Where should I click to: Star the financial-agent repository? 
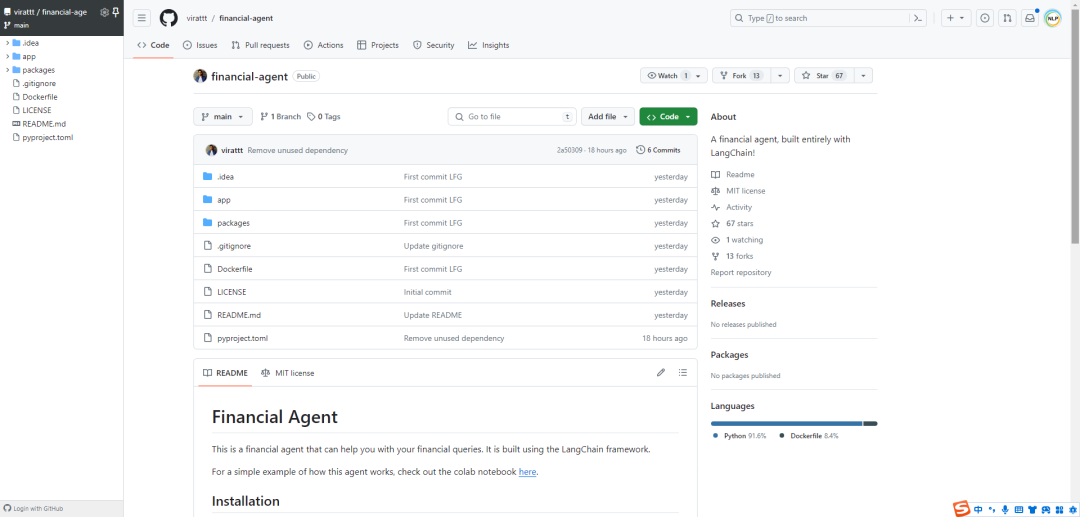(x=824, y=76)
